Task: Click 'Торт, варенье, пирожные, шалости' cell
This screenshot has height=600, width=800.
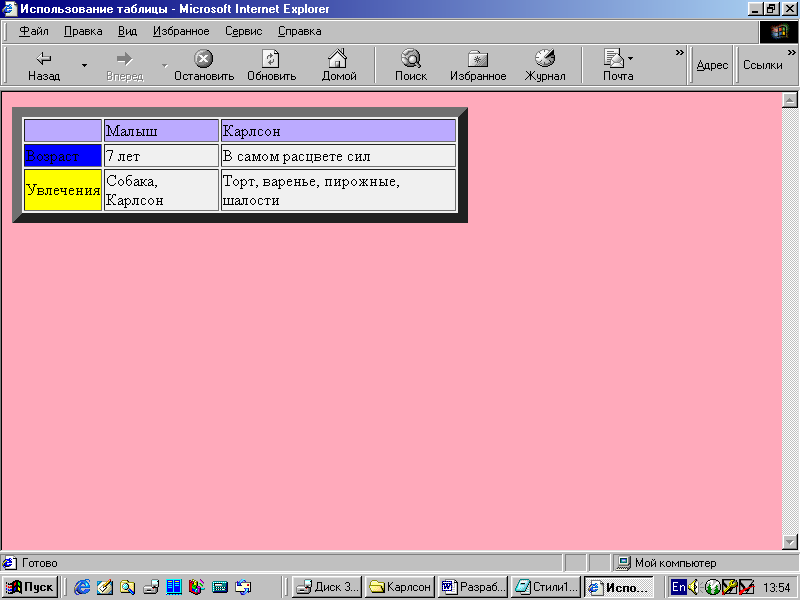Action: click(338, 190)
